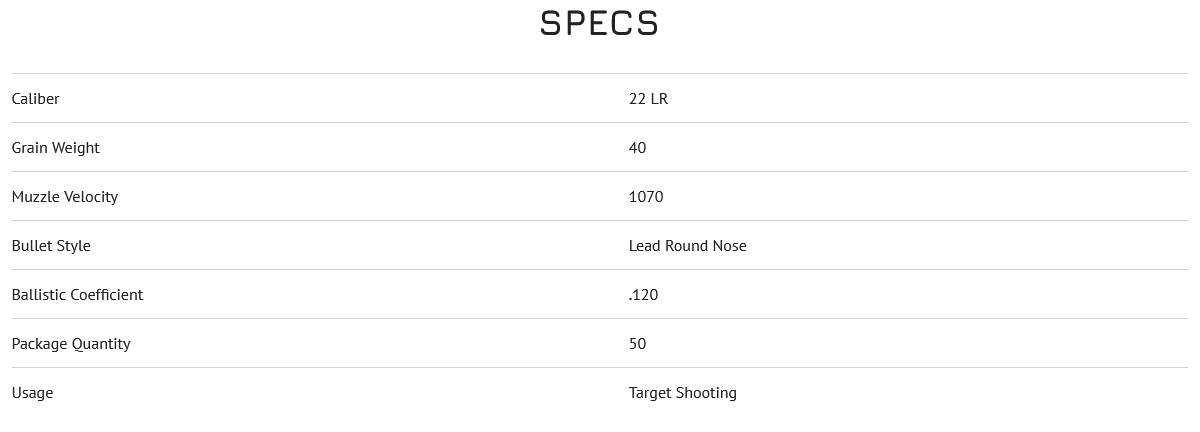Screen dimensions: 1200x432
Task: Click the Lead Round Nose value
Action: point(688,246)
